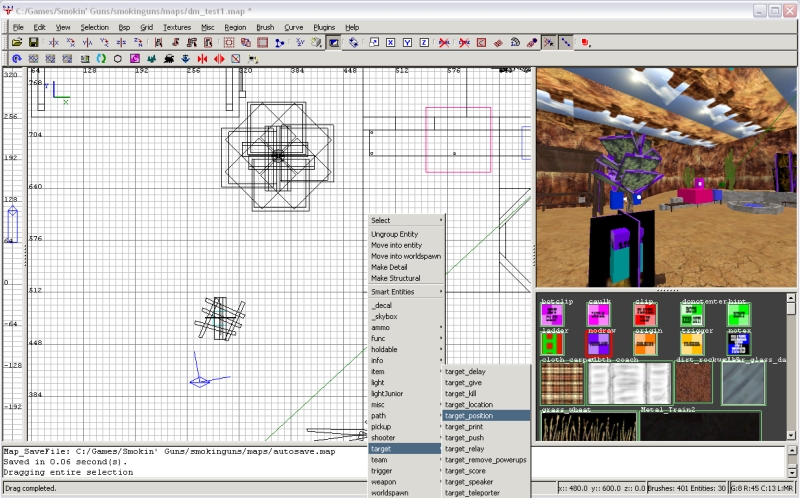This screenshot has height=498, width=800.
Task: Expand the func entity submenu
Action: (407, 338)
